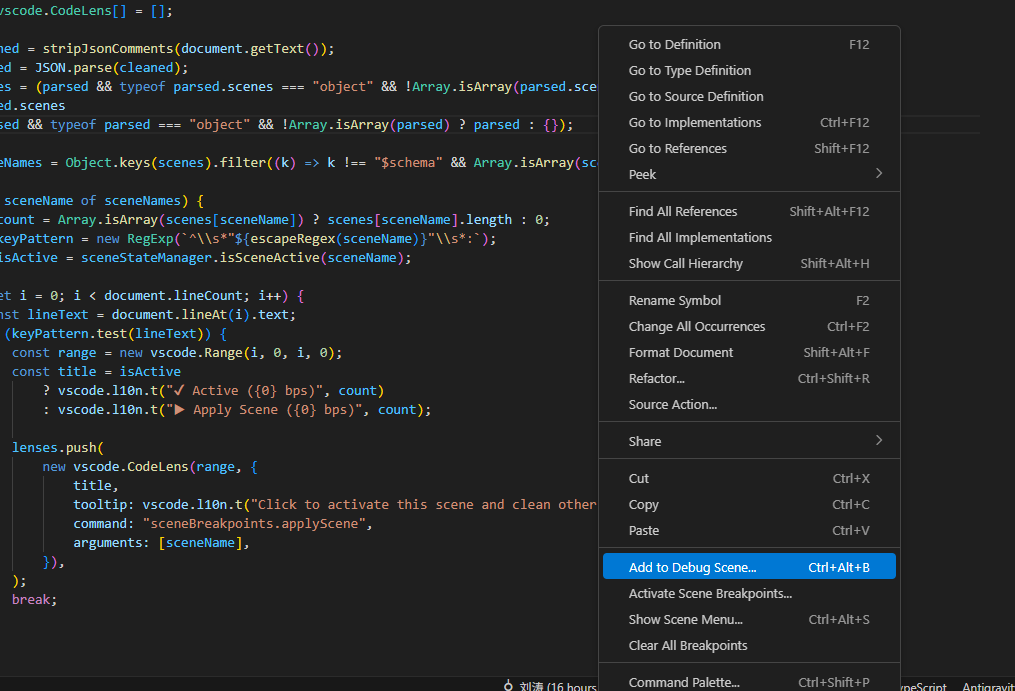Image resolution: width=1015 pixels, height=691 pixels.
Task: Click the lenses.push( line
Action: 58,447
